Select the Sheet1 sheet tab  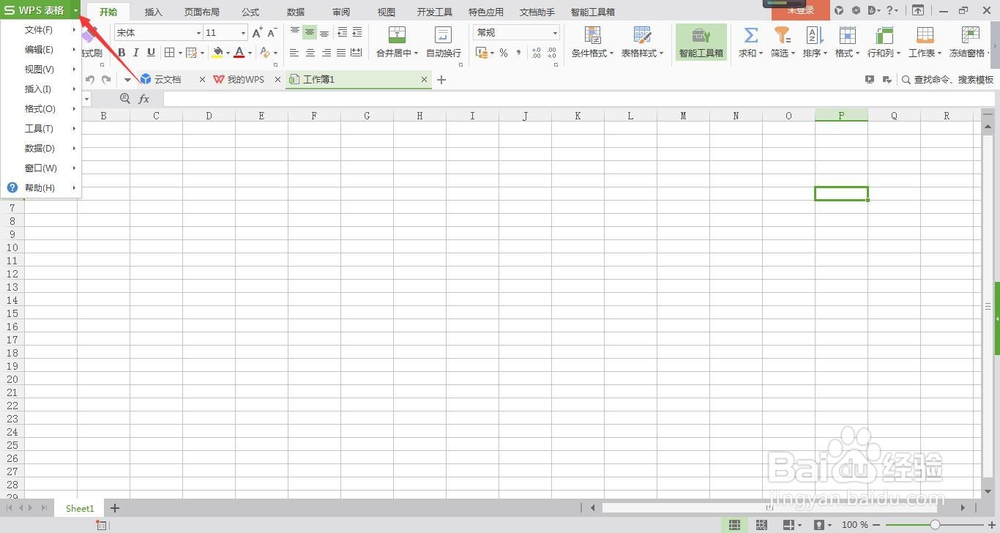(x=80, y=508)
